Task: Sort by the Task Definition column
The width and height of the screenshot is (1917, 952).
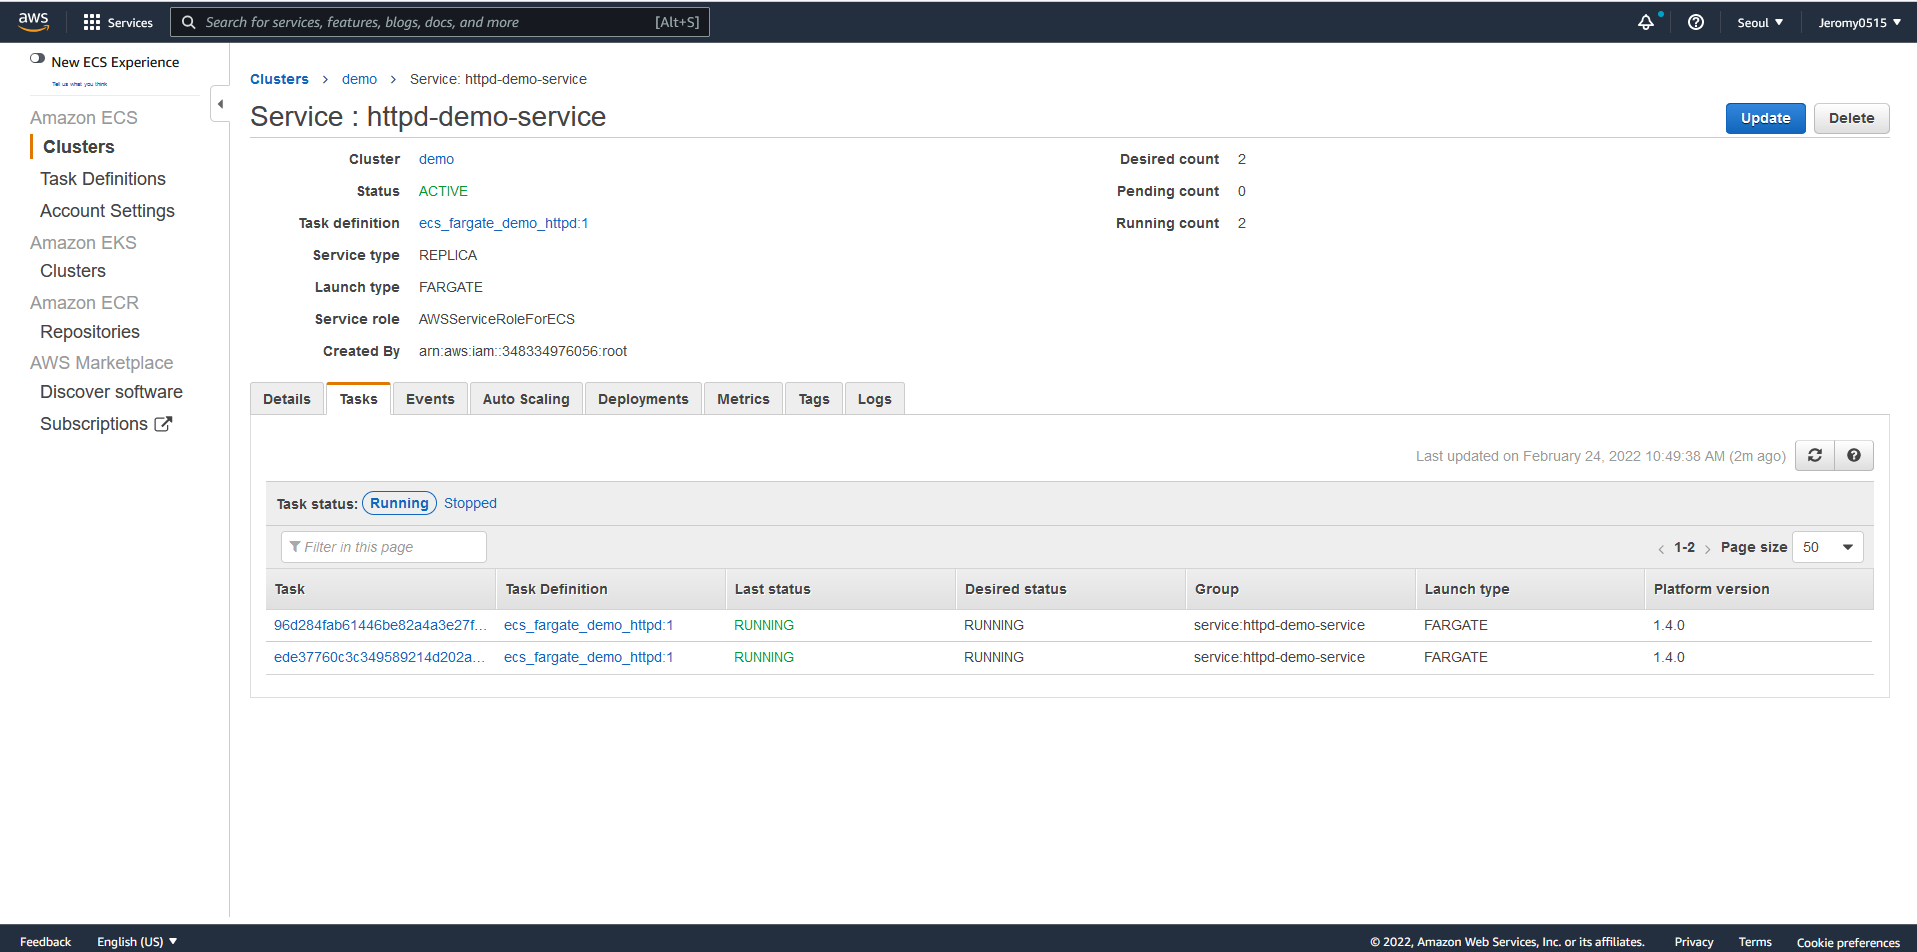Action: [611, 589]
